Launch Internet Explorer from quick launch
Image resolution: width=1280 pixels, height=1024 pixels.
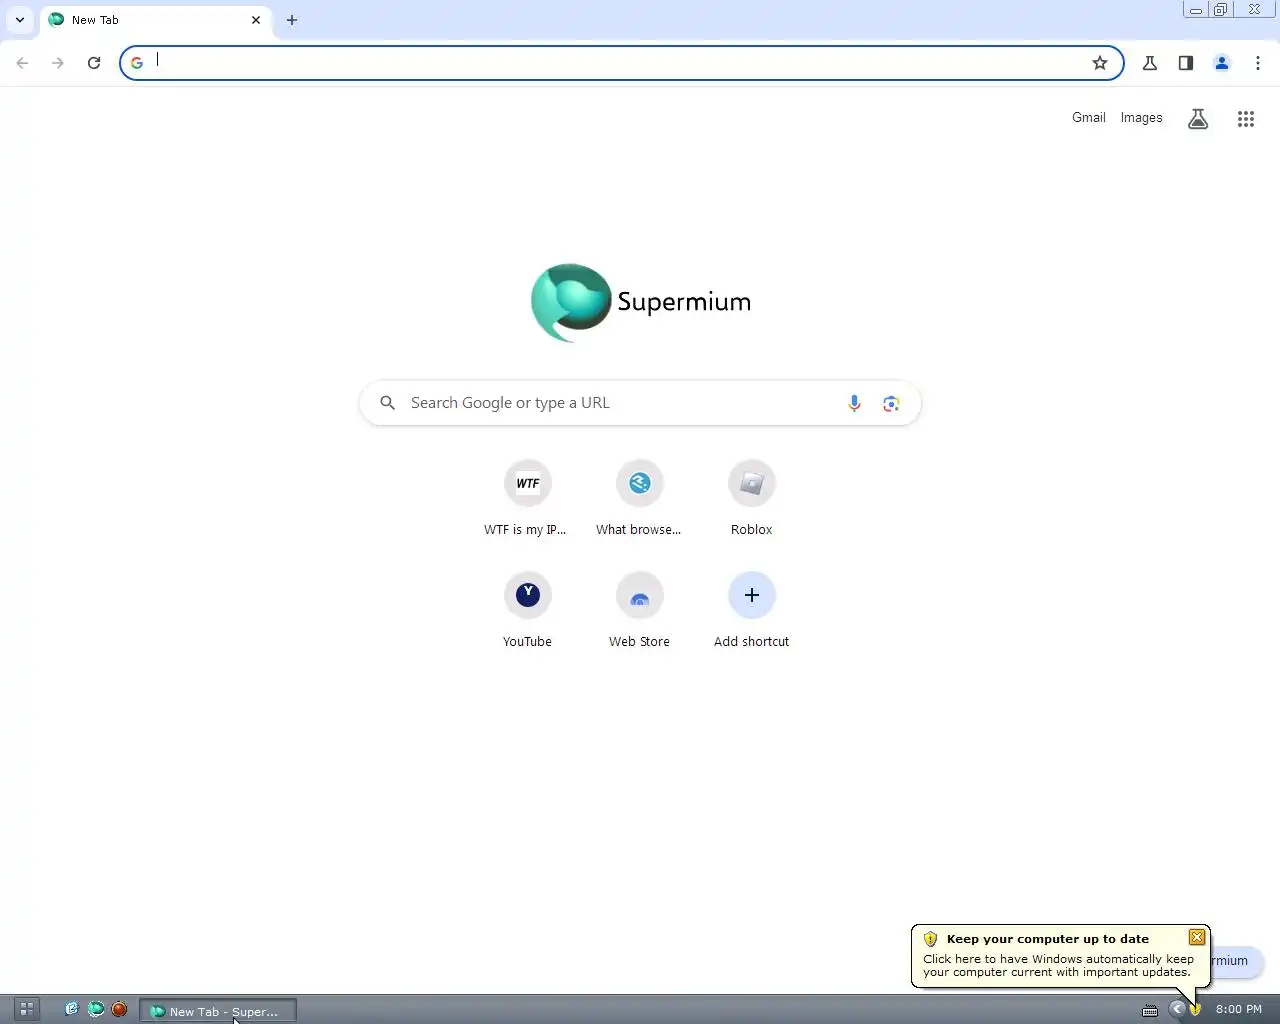[x=71, y=1009]
